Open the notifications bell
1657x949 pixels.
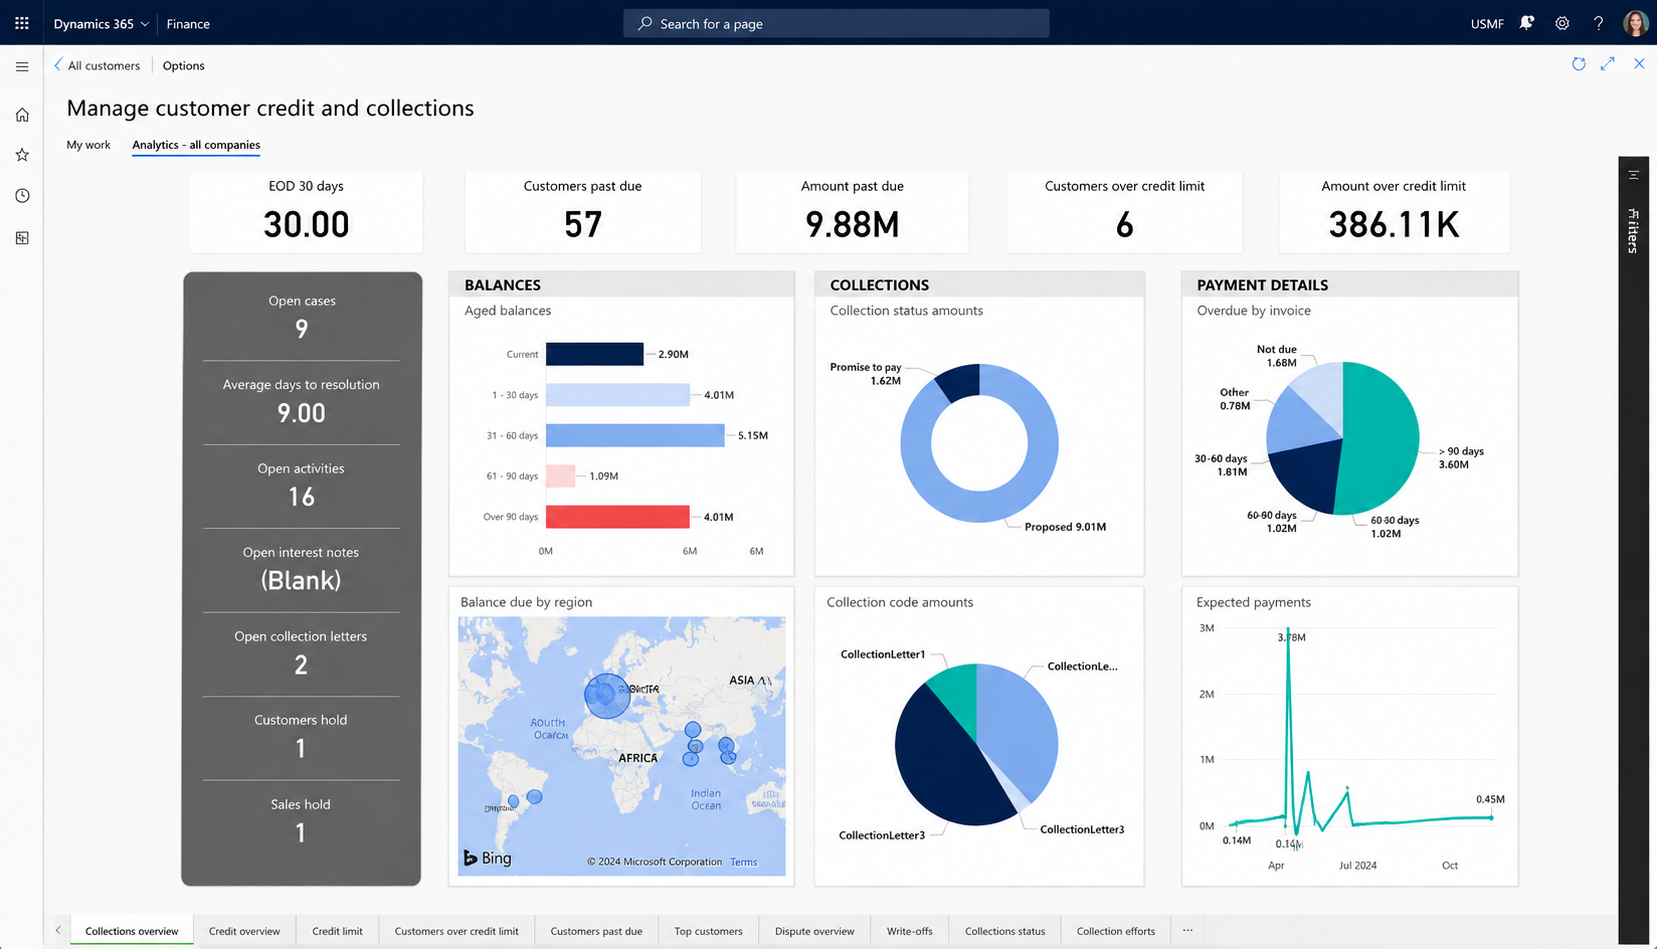tap(1526, 23)
